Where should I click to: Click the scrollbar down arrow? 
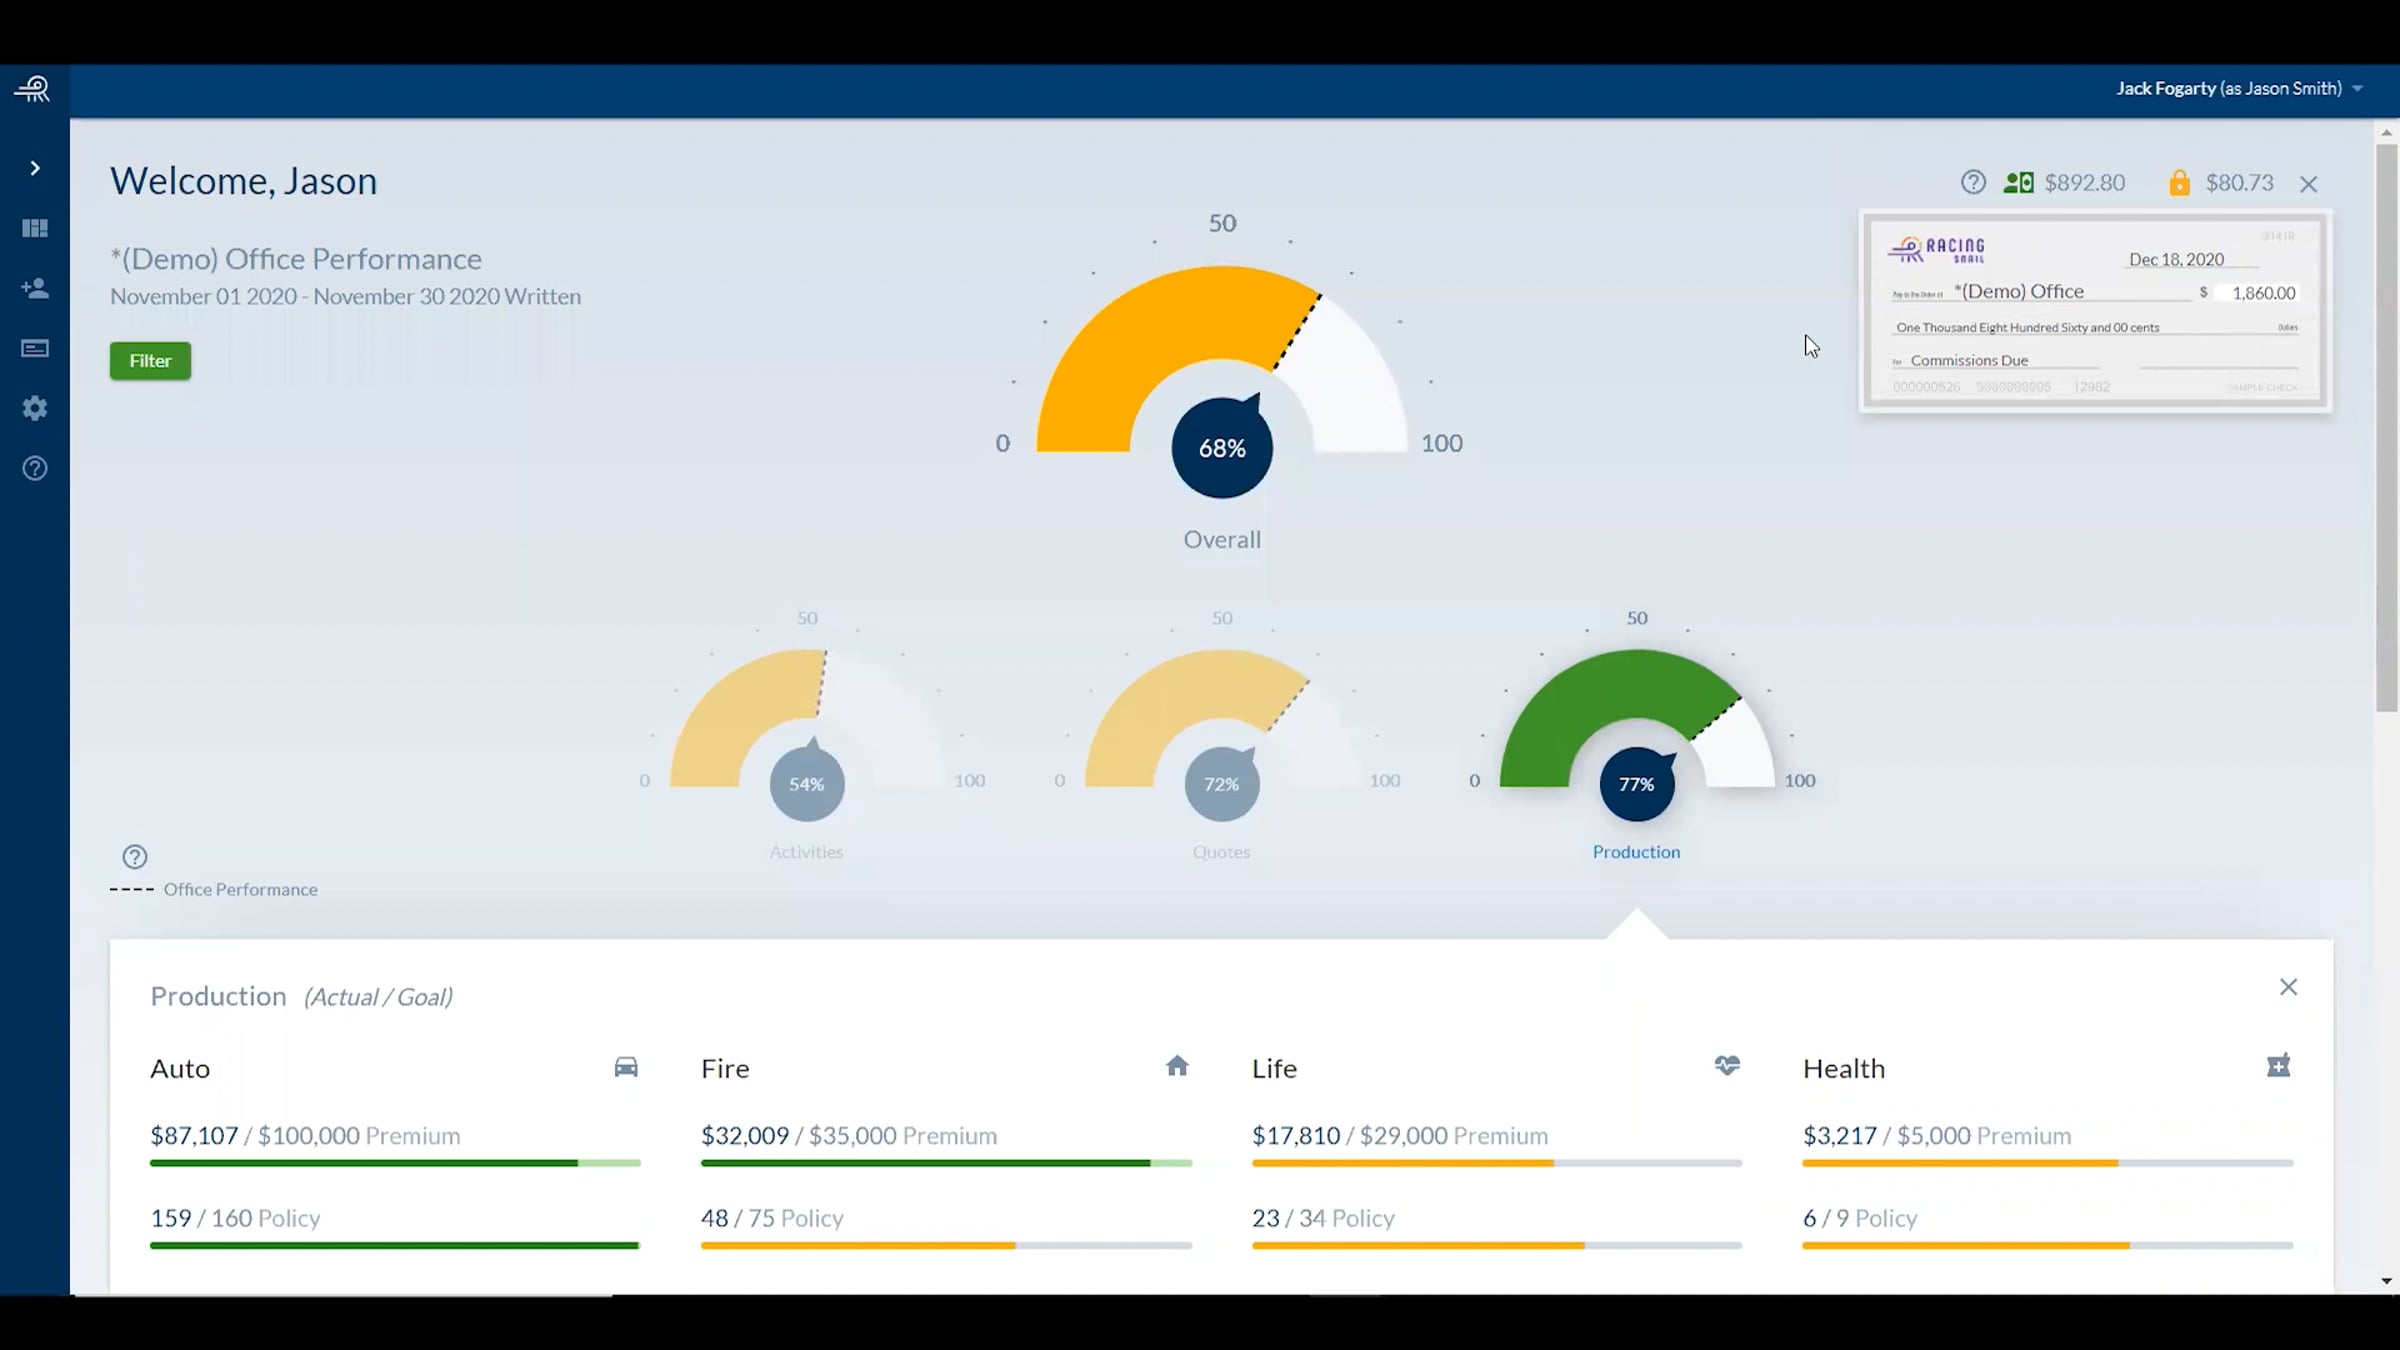(x=2387, y=1281)
